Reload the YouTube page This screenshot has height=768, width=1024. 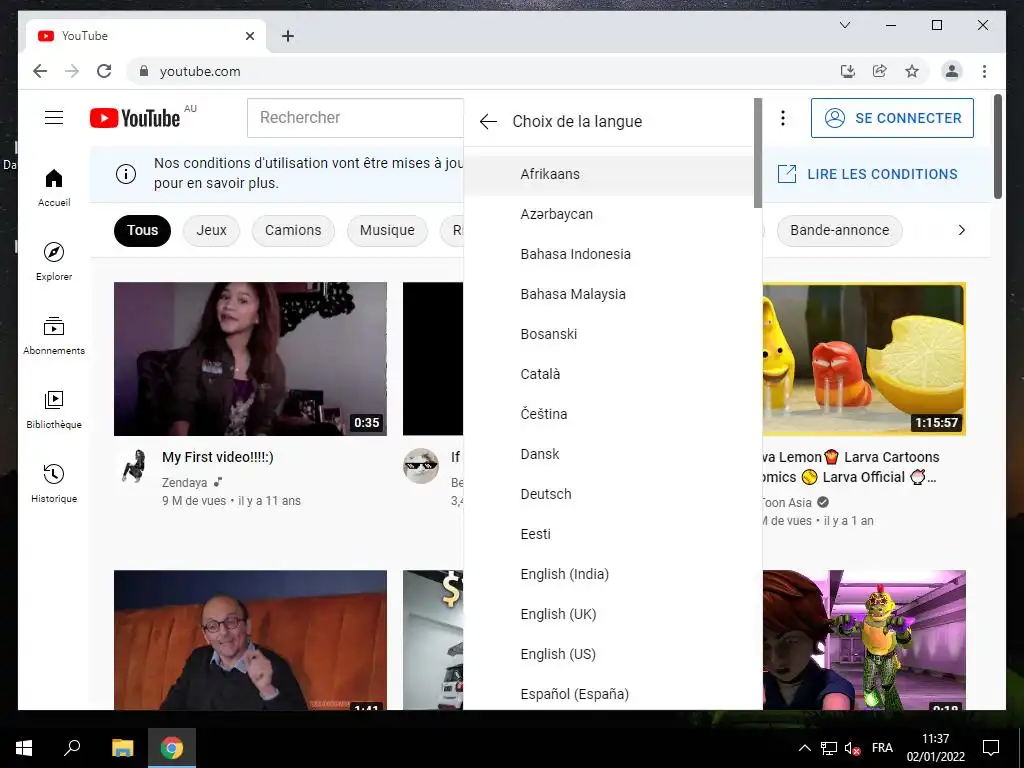point(104,71)
